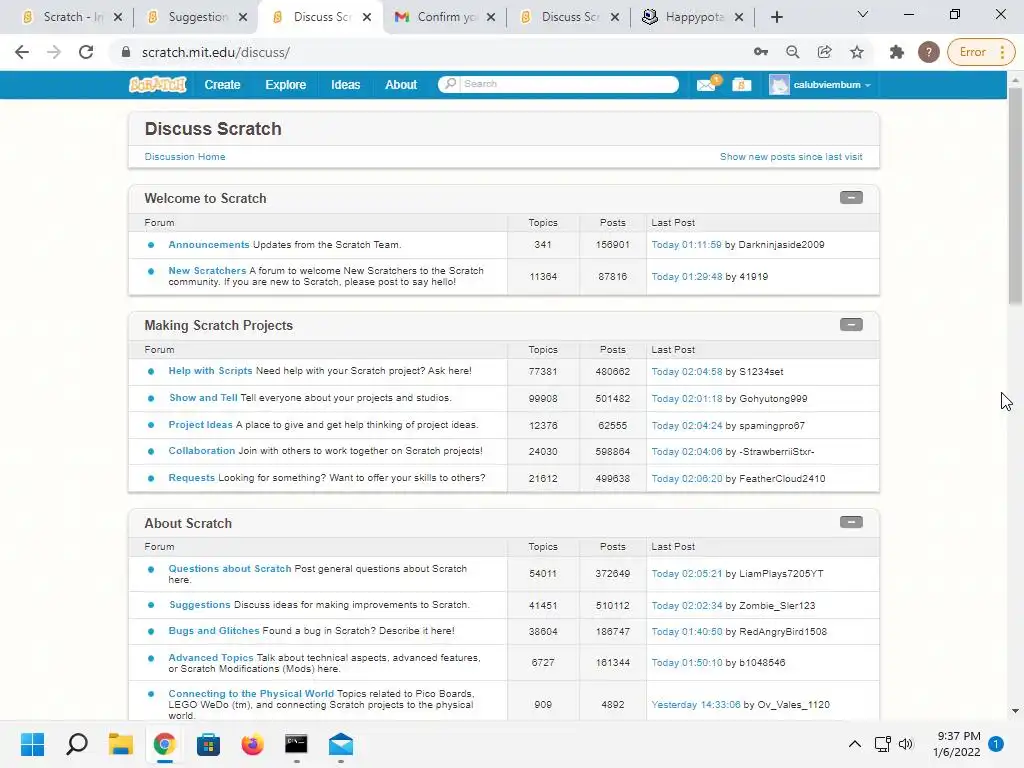
Task: Click the address bar URL
Action: [216, 52]
